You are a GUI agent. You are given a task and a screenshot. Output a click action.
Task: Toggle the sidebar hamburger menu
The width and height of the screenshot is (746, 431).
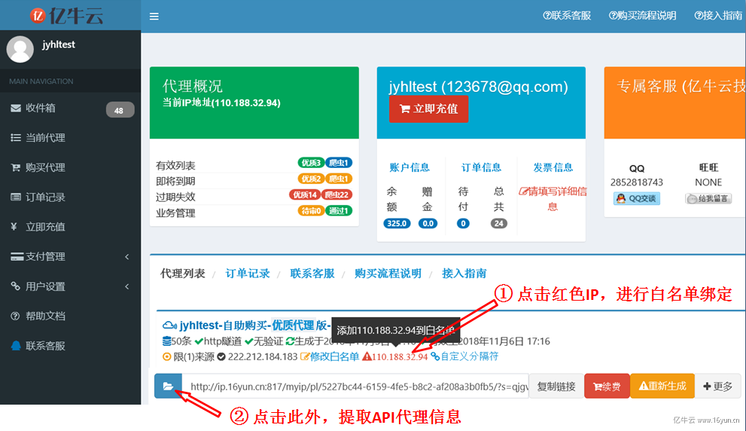coord(154,17)
